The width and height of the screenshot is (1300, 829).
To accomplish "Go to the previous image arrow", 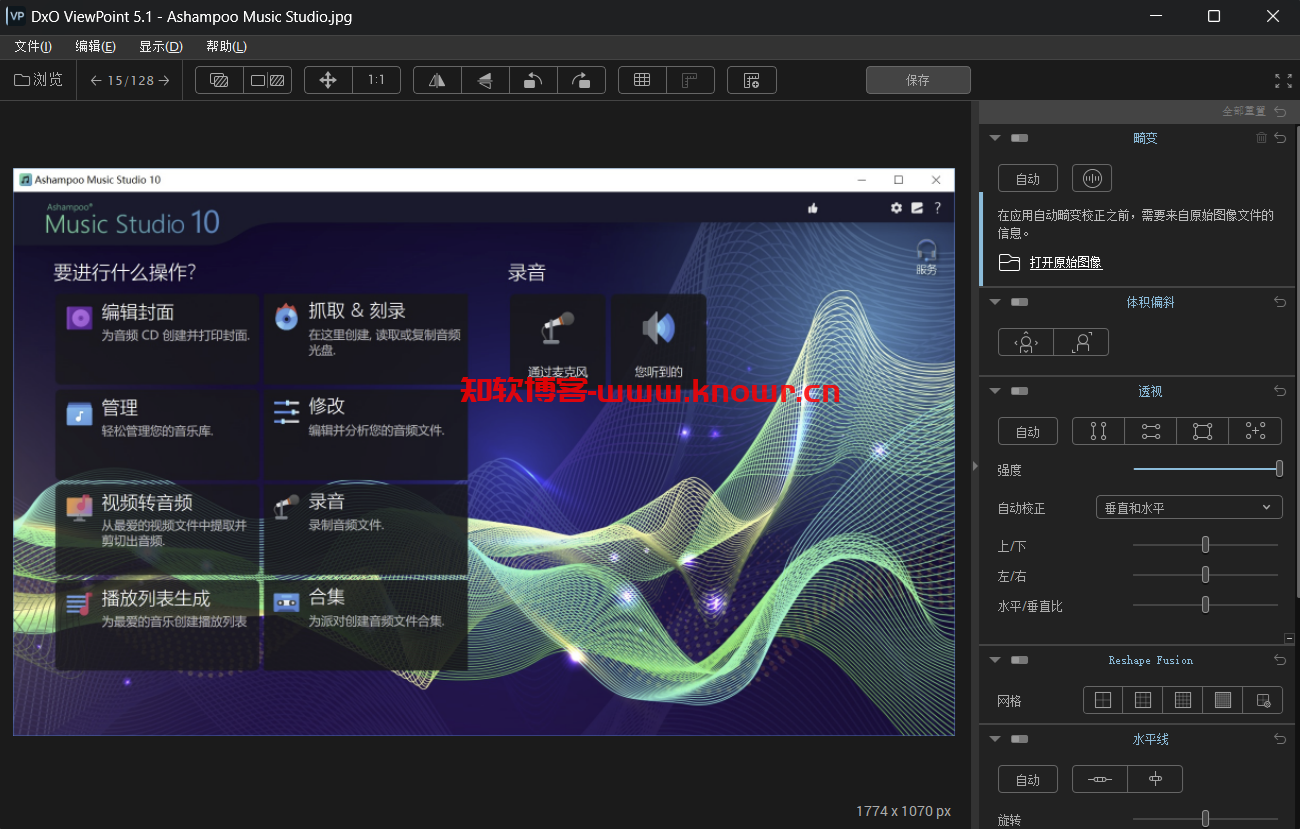I will pyautogui.click(x=96, y=80).
